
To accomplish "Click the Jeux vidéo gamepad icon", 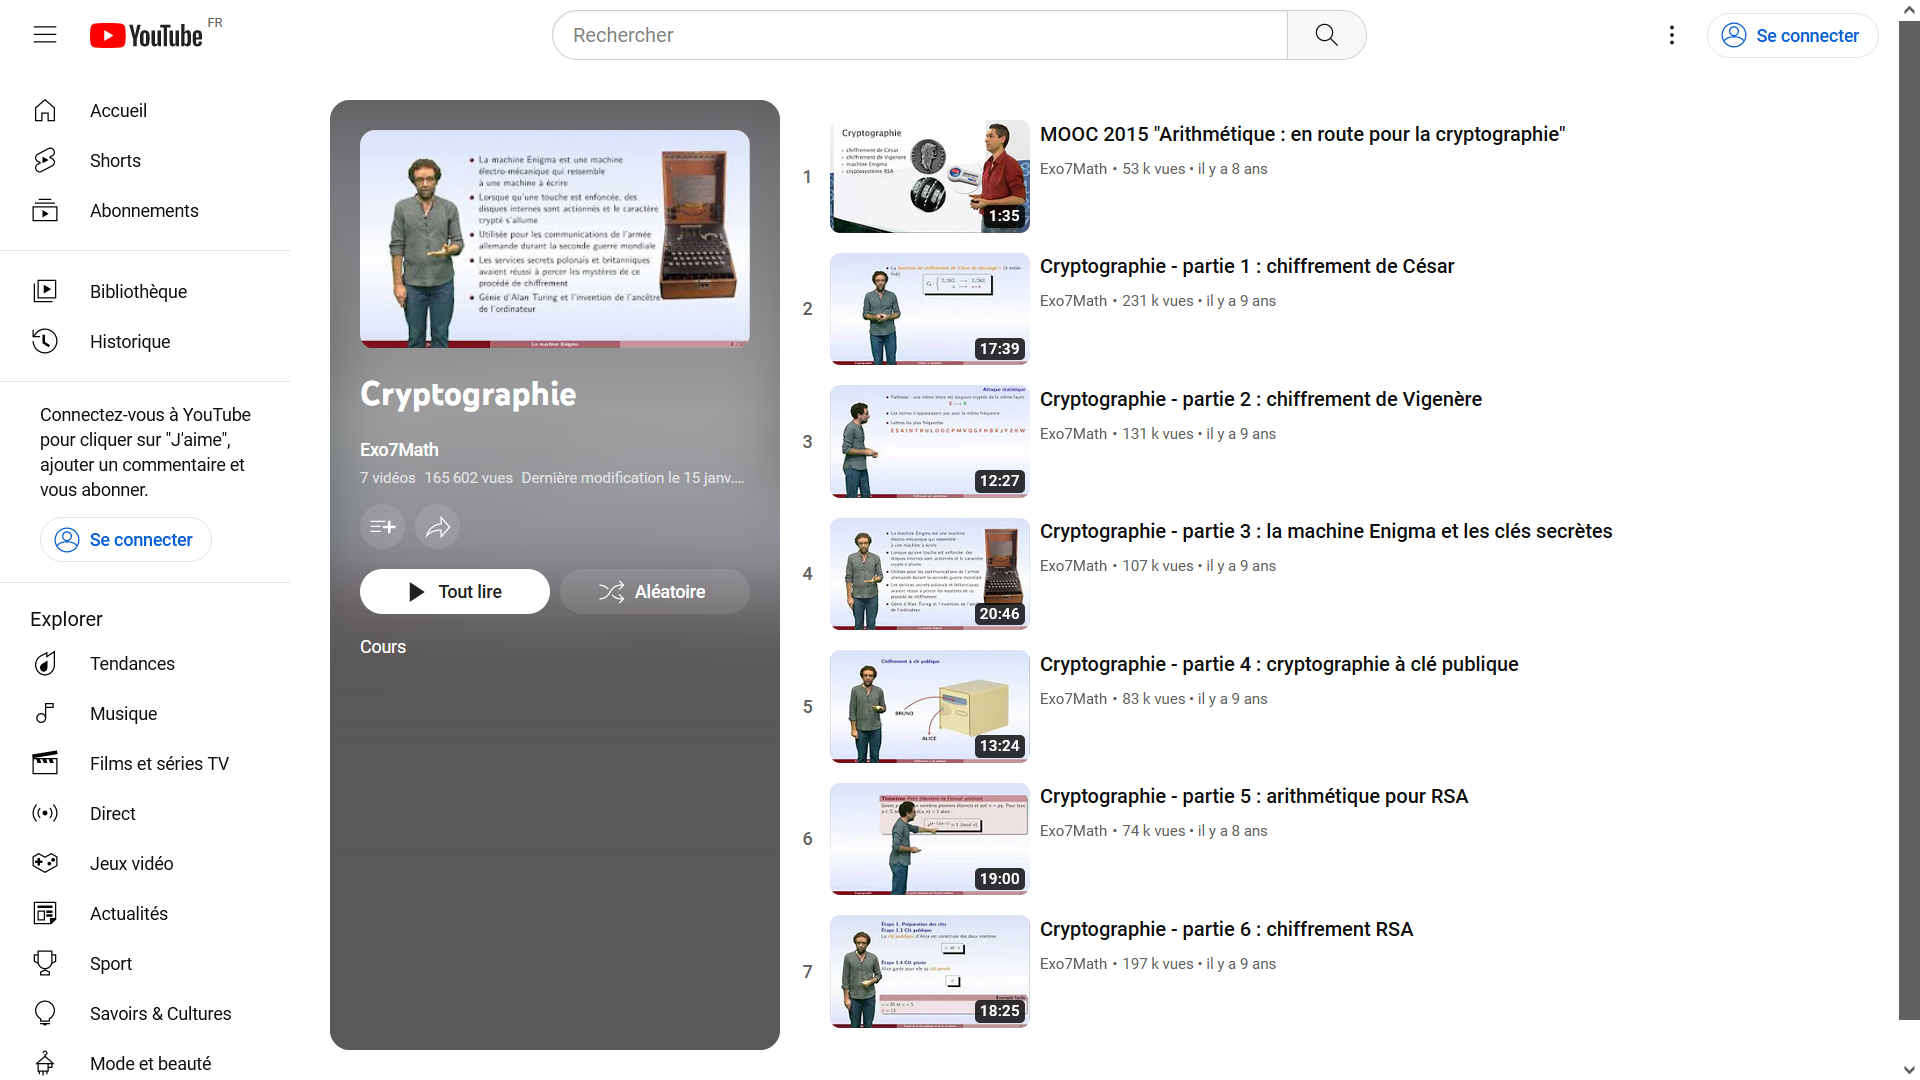I will click(x=45, y=863).
